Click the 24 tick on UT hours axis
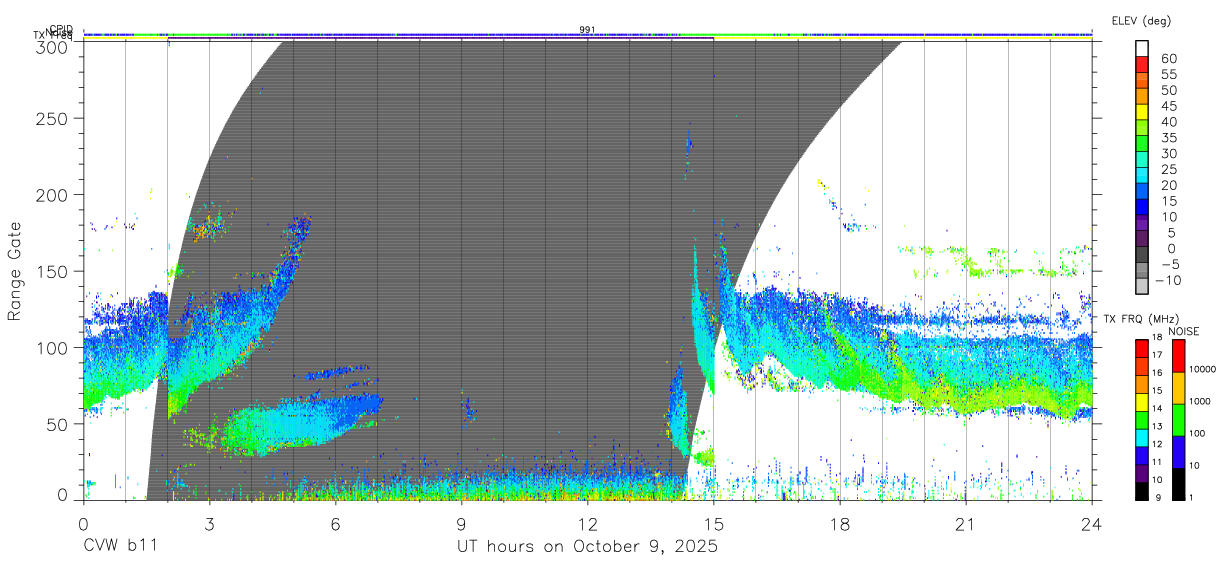 pos(1092,523)
